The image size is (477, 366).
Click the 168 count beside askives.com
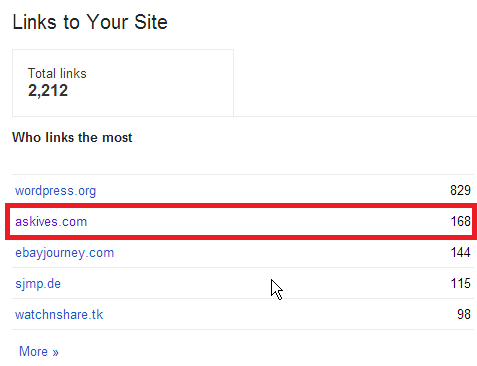(461, 221)
